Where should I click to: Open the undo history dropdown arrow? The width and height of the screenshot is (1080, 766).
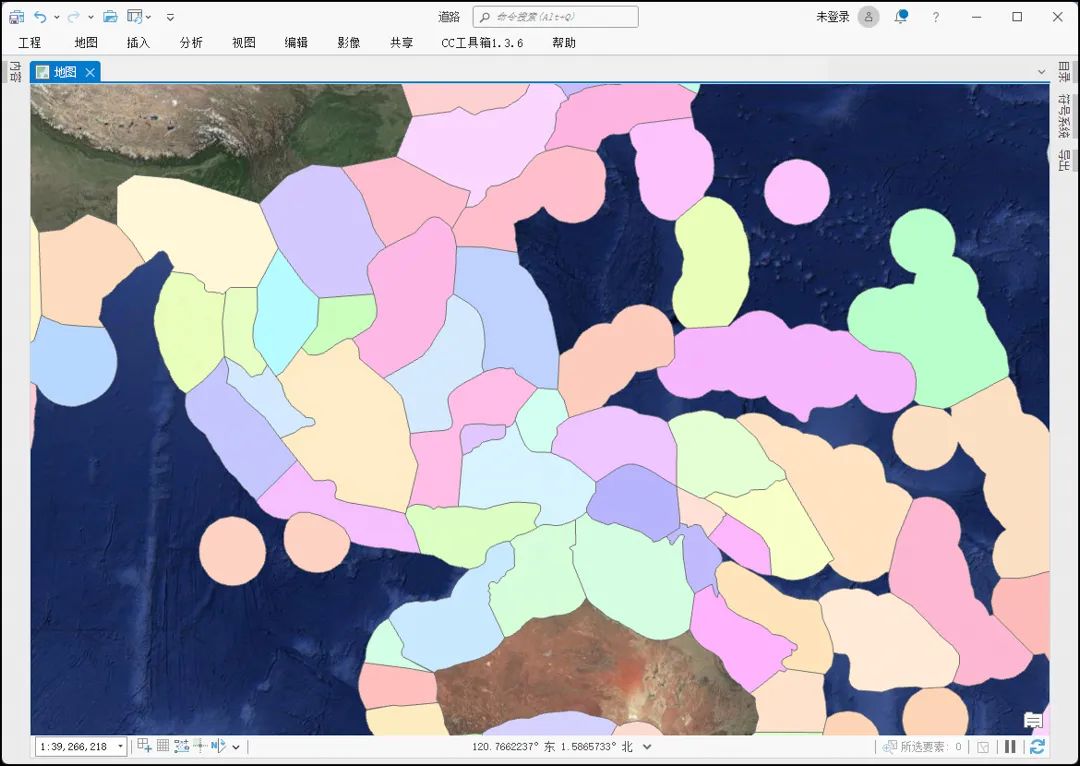pos(56,17)
